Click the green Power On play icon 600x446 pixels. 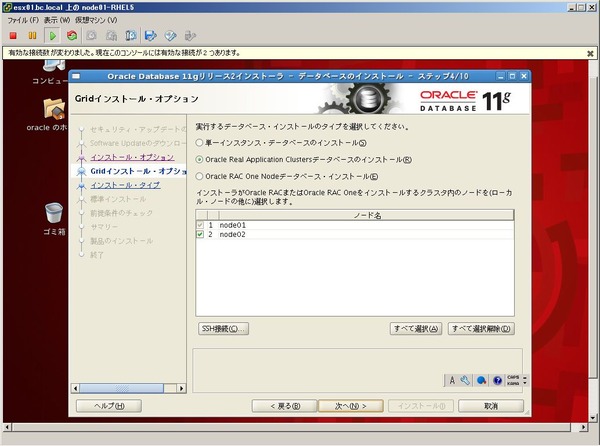(x=52, y=36)
